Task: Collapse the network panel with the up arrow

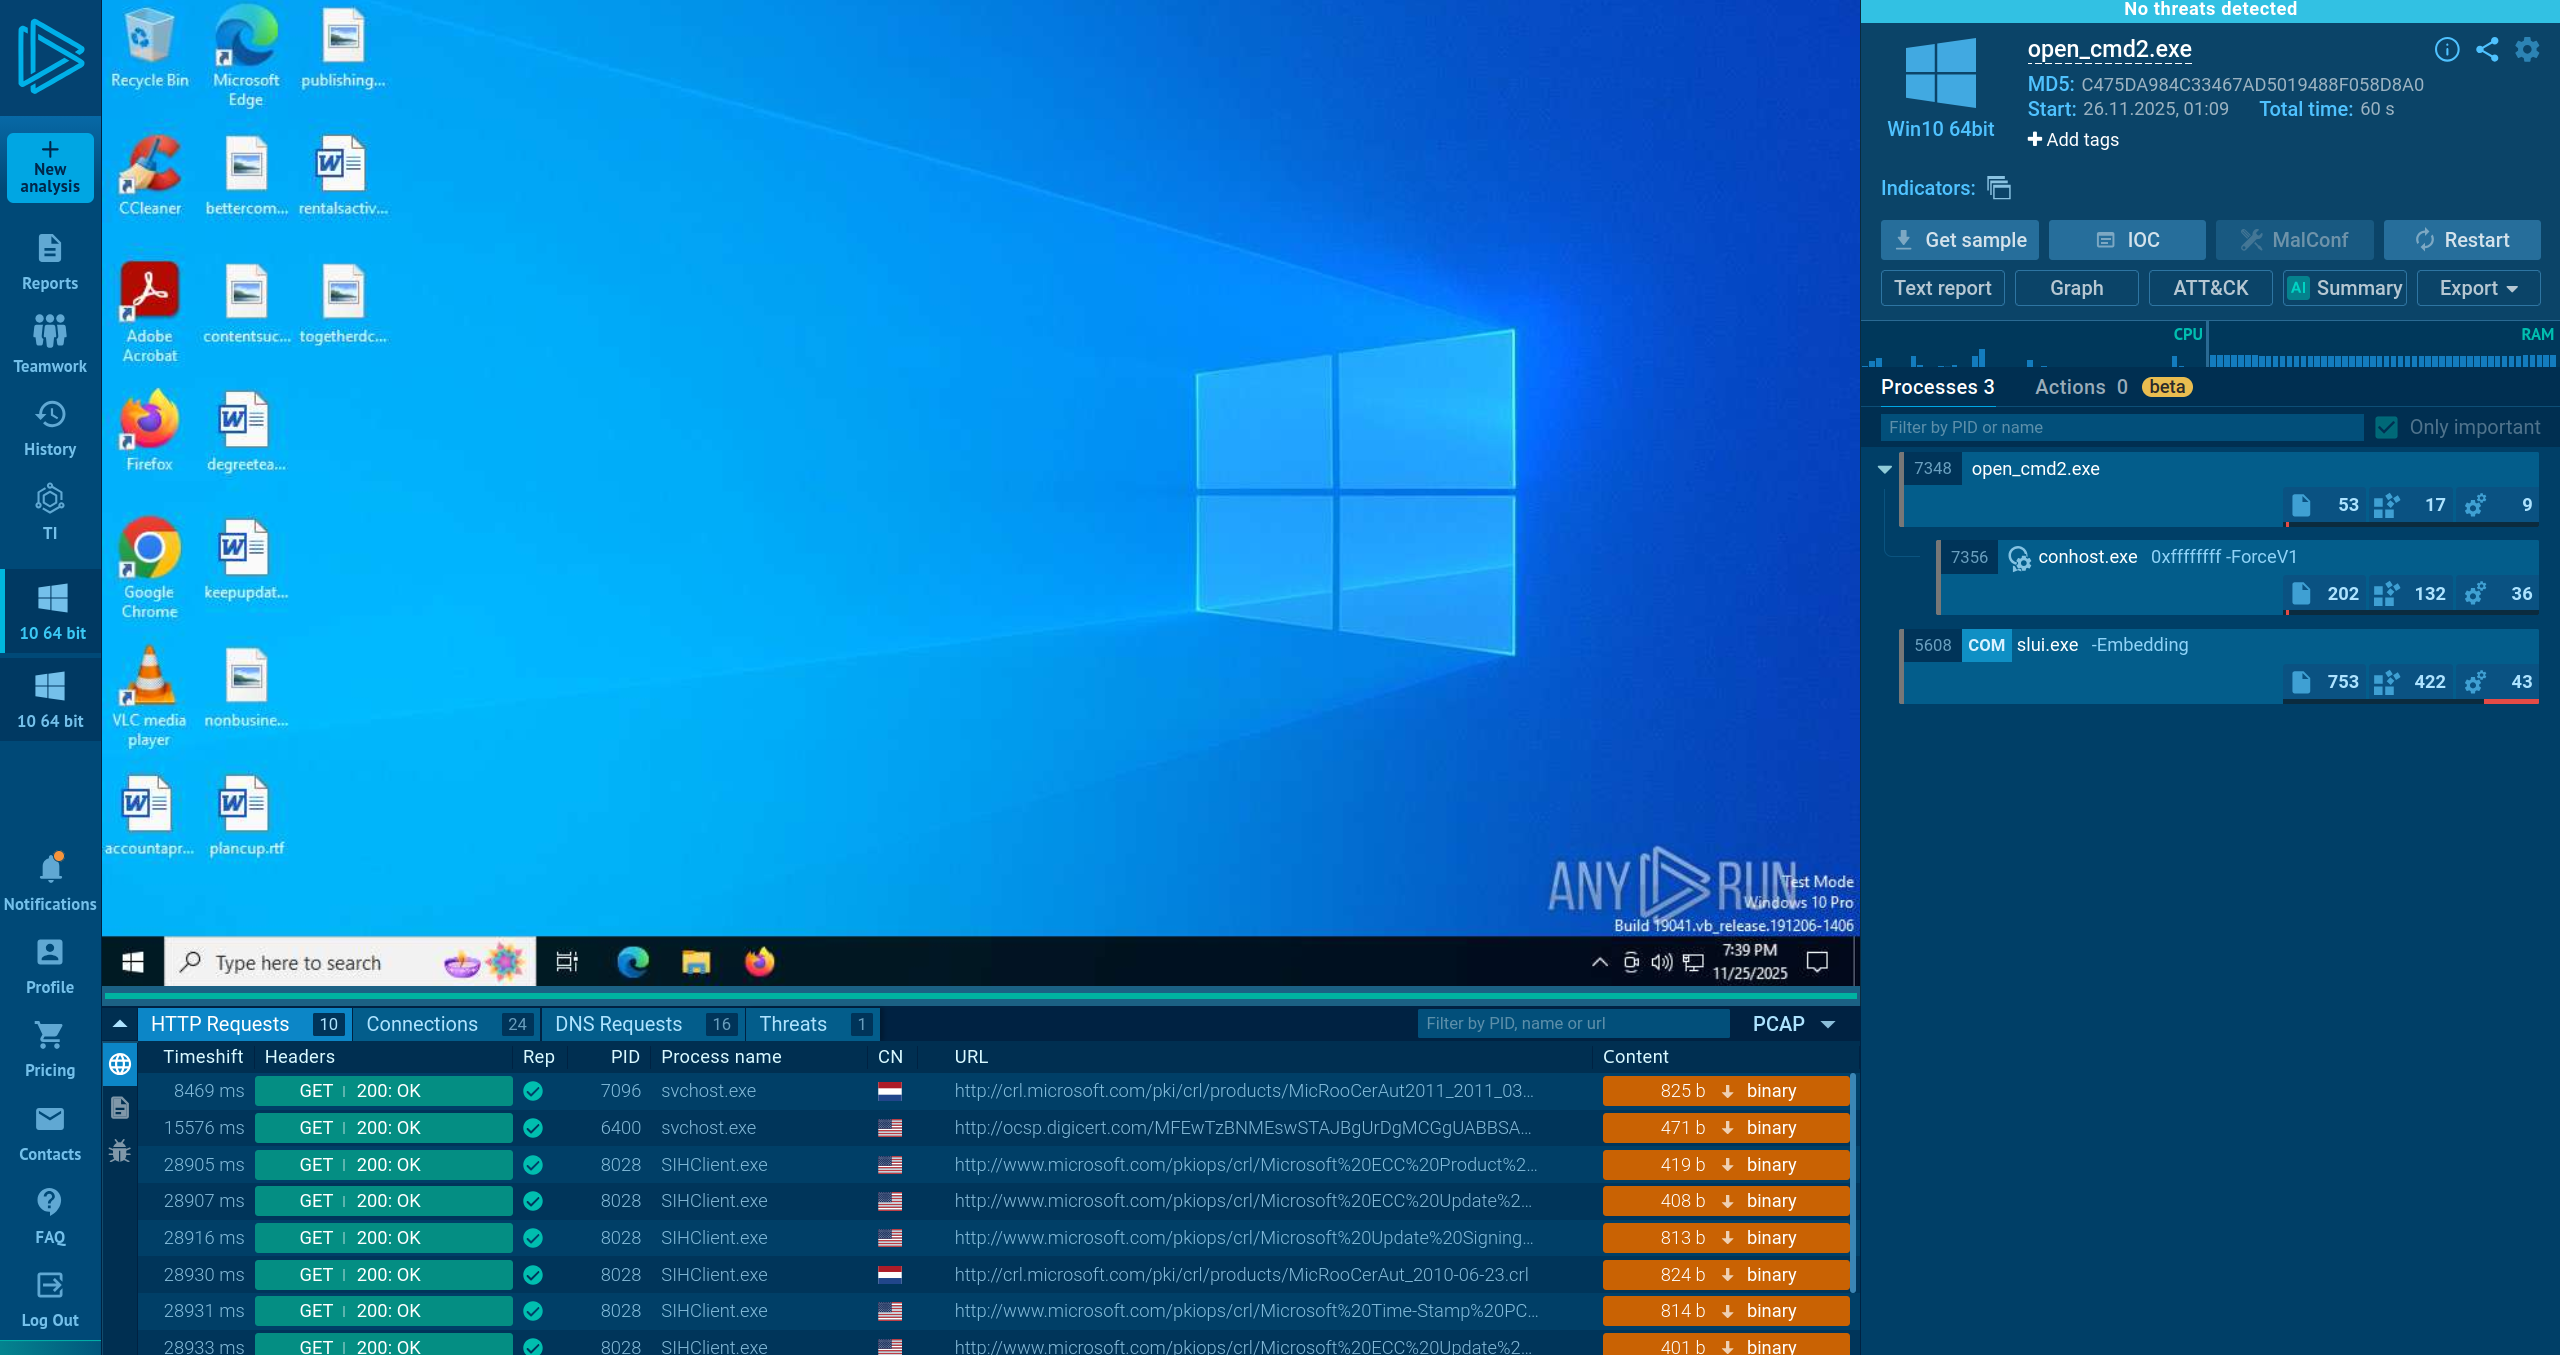Action: pos(120,1023)
